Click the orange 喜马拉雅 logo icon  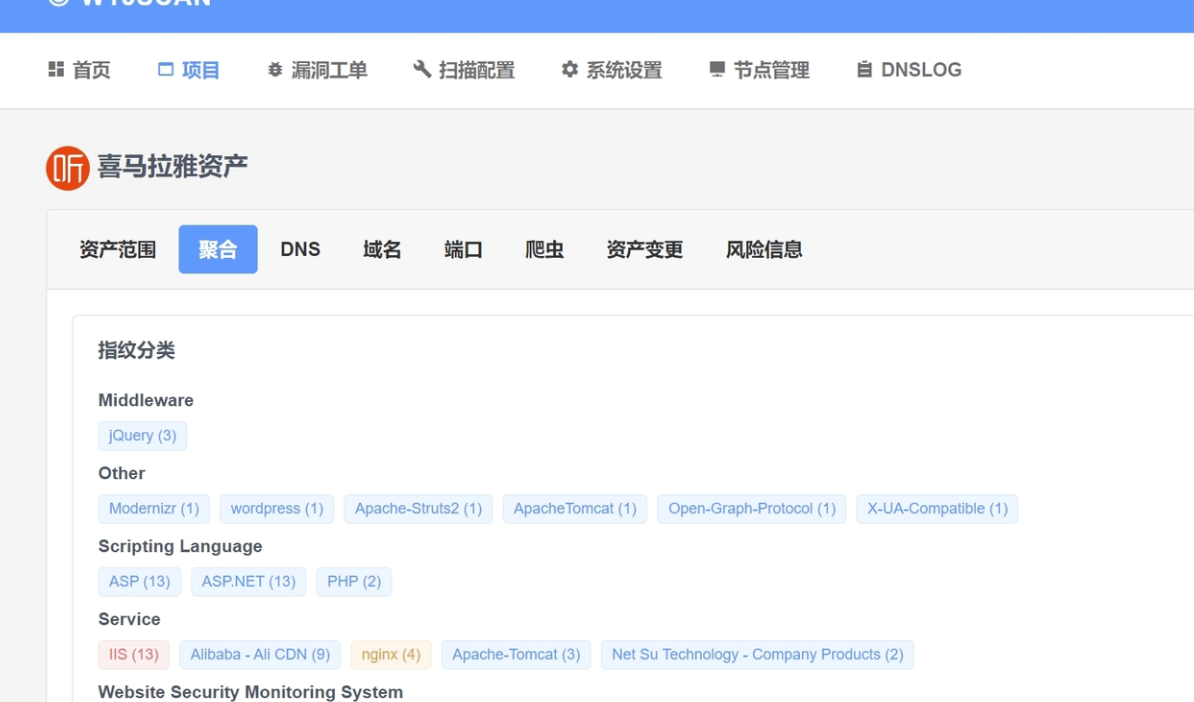(x=68, y=168)
